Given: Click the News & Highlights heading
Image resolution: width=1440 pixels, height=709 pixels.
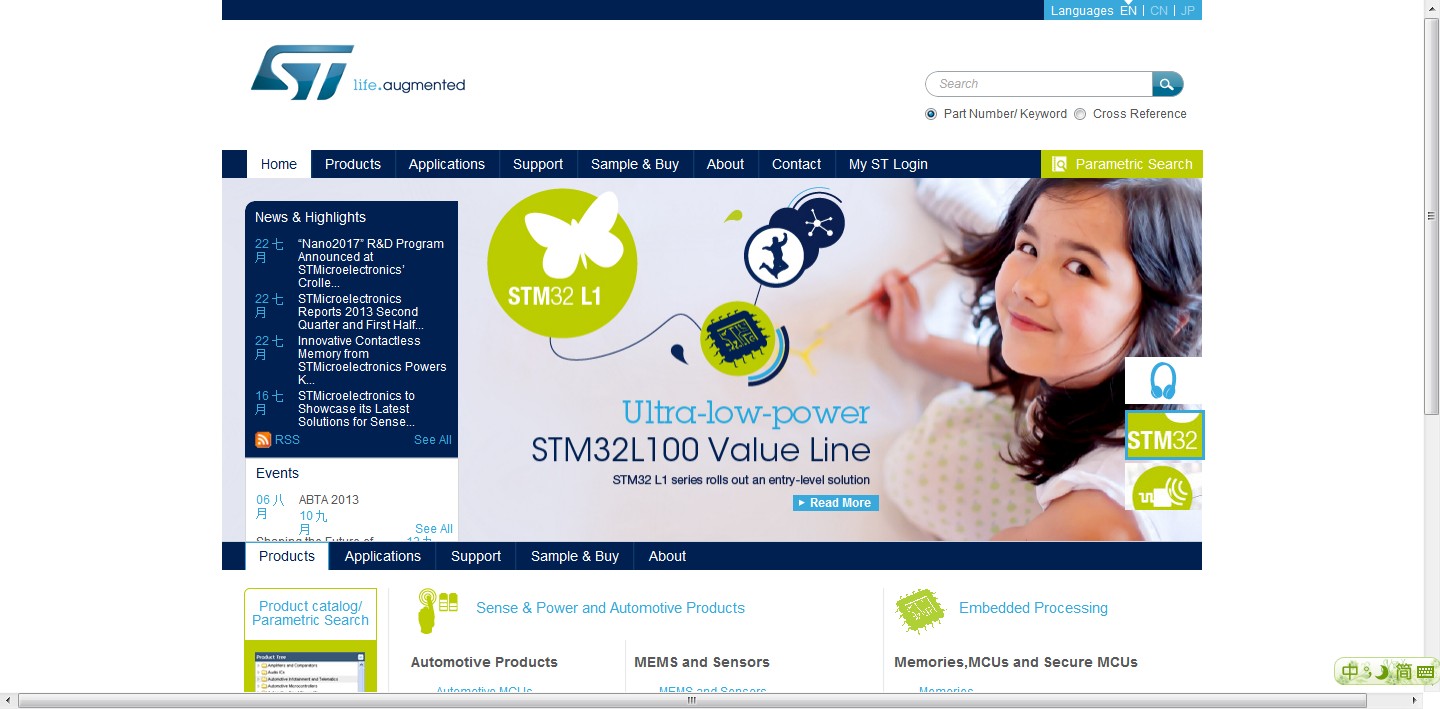Looking at the screenshot, I should click(310, 217).
